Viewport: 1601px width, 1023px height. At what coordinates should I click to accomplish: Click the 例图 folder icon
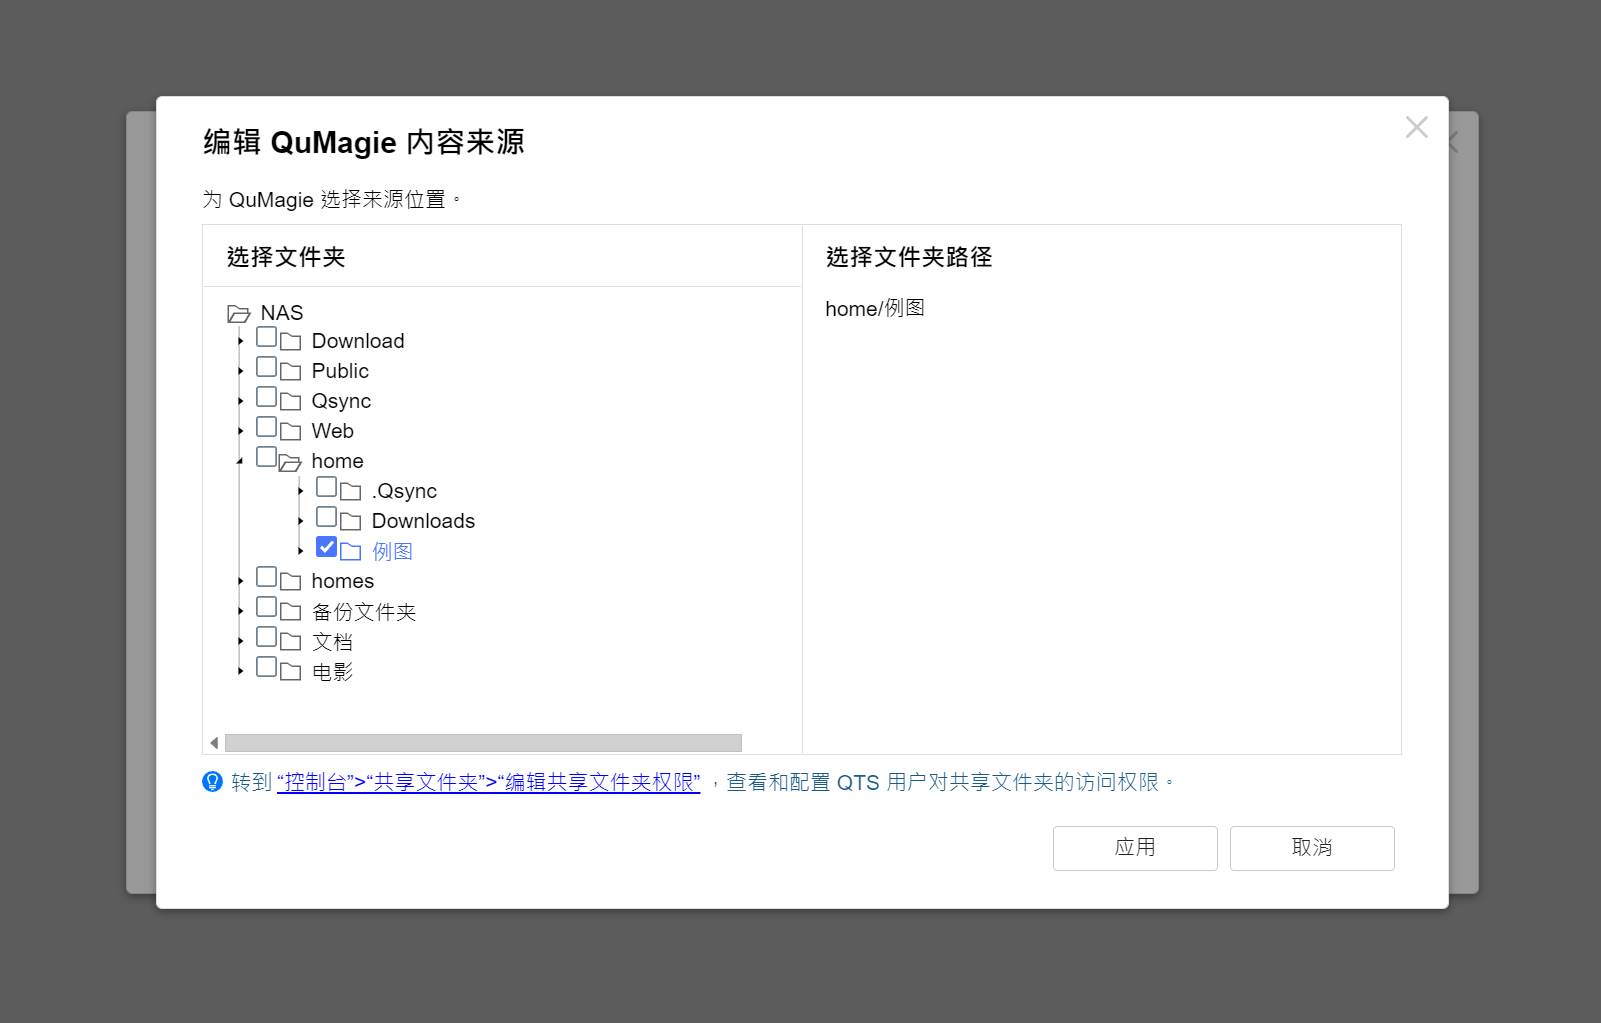(351, 552)
